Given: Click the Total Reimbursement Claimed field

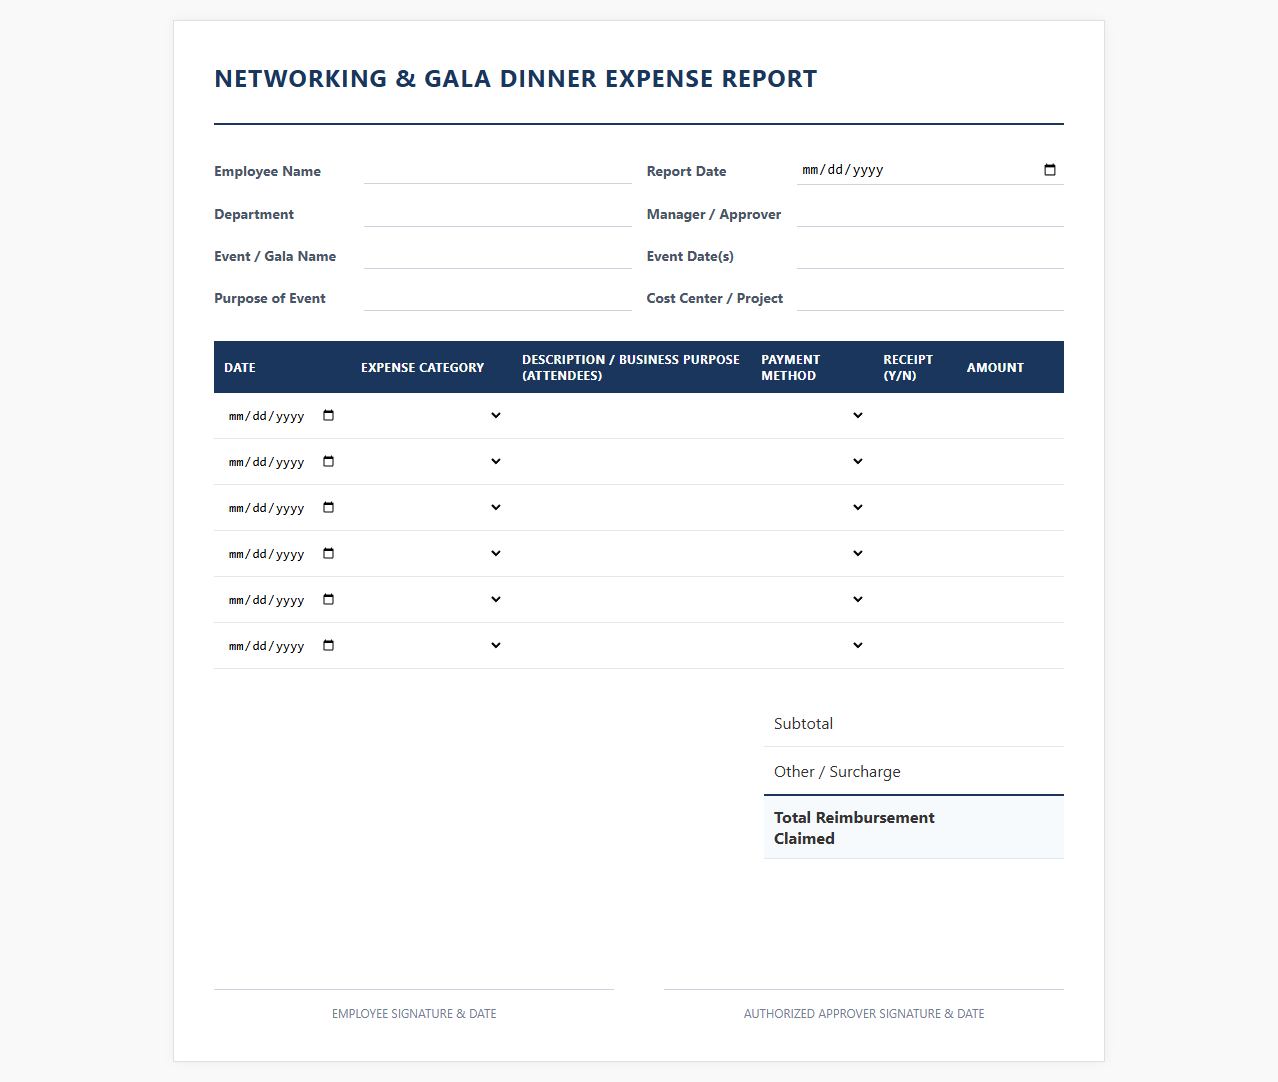Looking at the screenshot, I should click(1006, 828).
